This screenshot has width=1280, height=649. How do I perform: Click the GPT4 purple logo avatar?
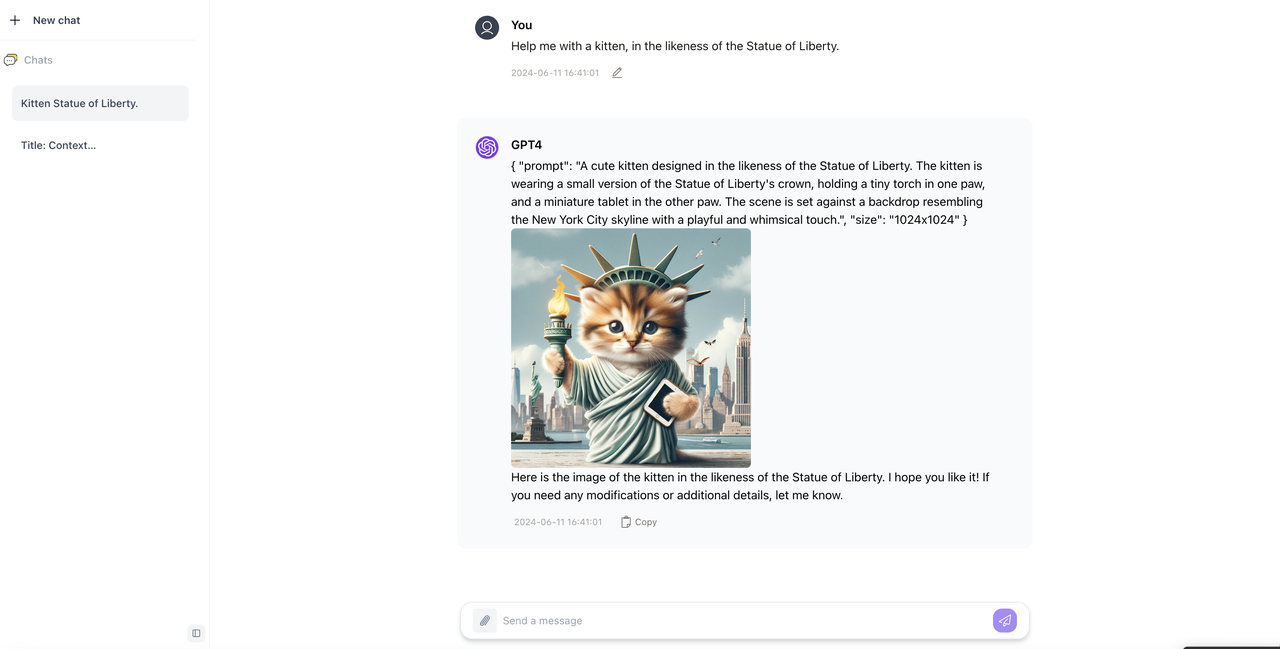pos(487,148)
